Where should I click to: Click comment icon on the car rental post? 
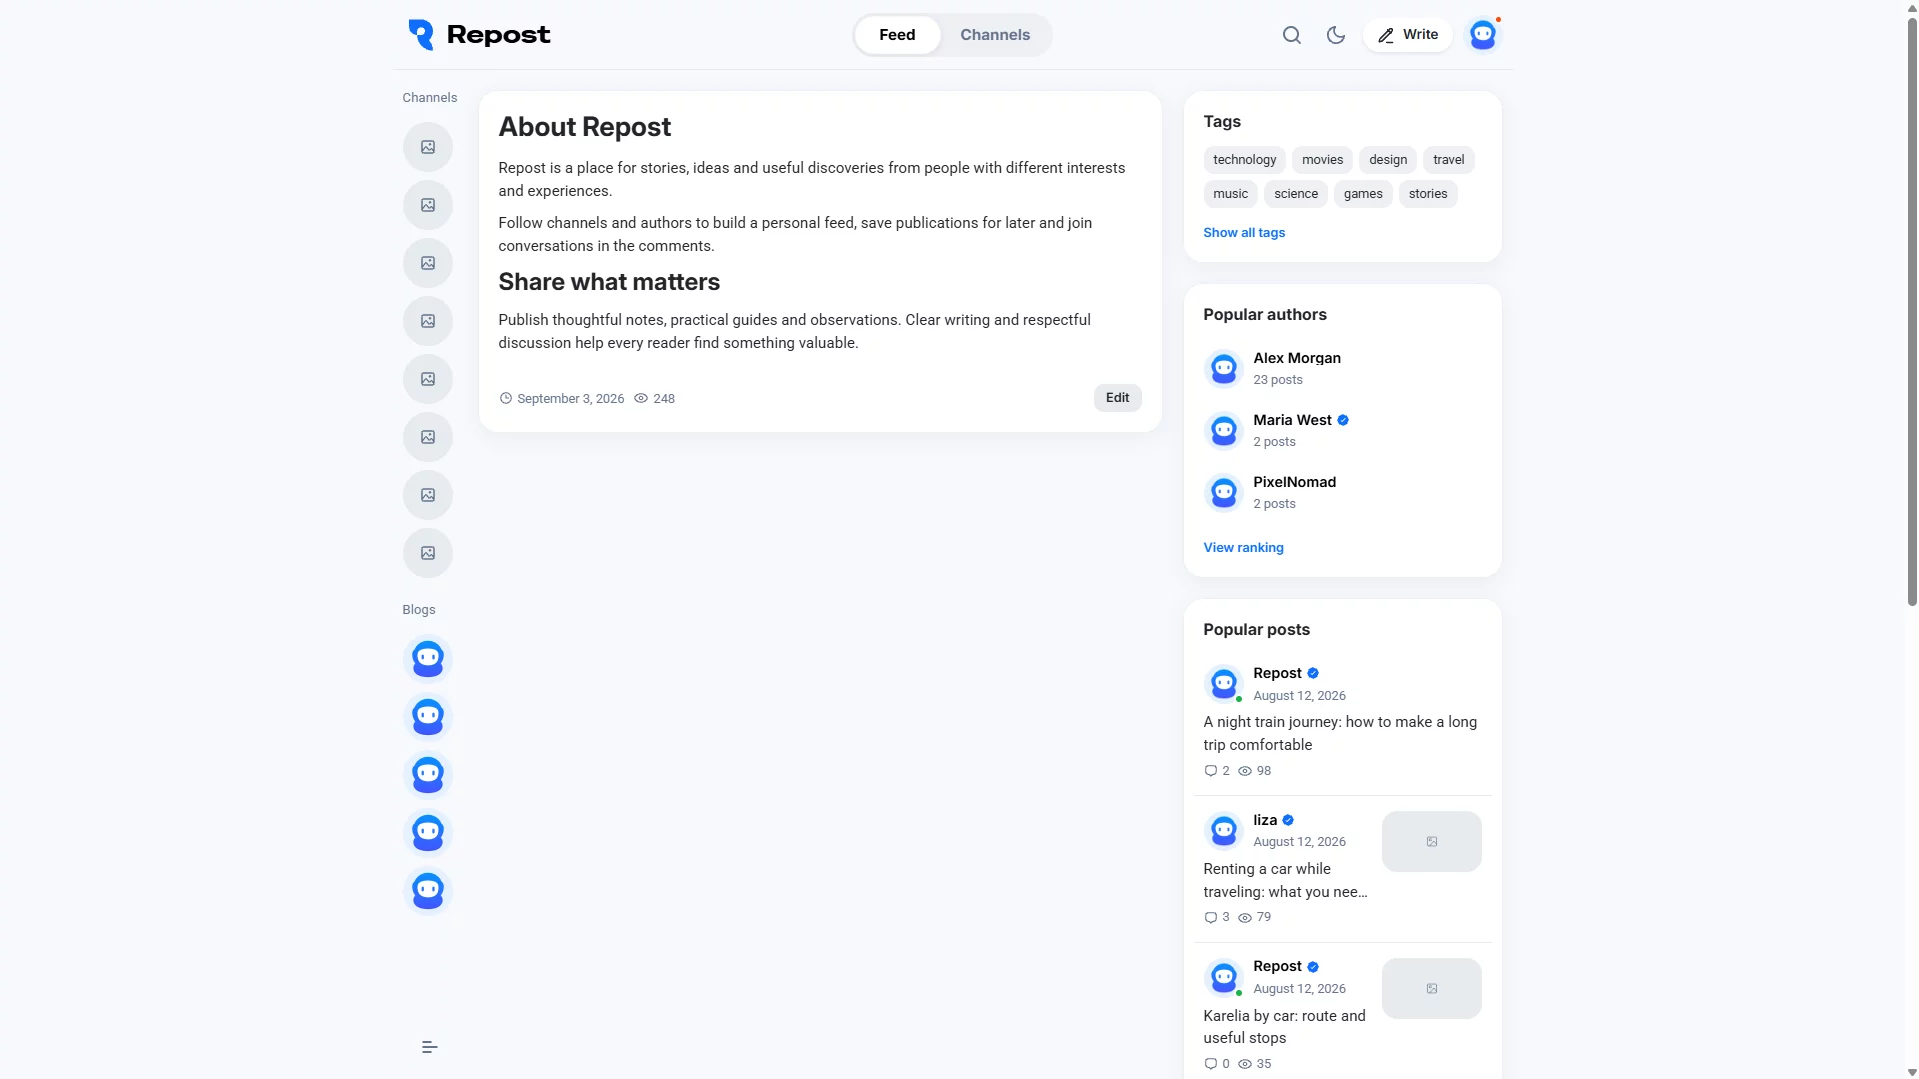click(x=1210, y=918)
